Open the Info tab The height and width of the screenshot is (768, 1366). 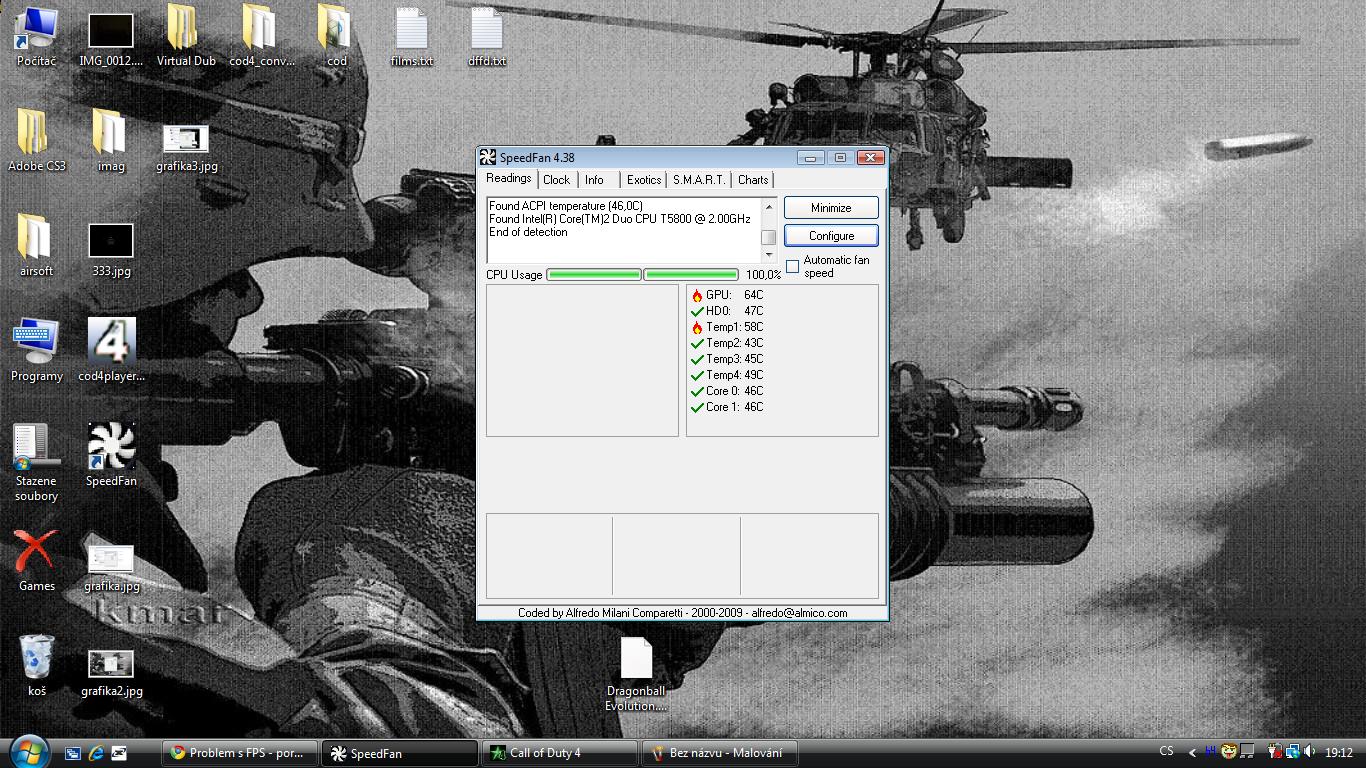pyautogui.click(x=595, y=180)
